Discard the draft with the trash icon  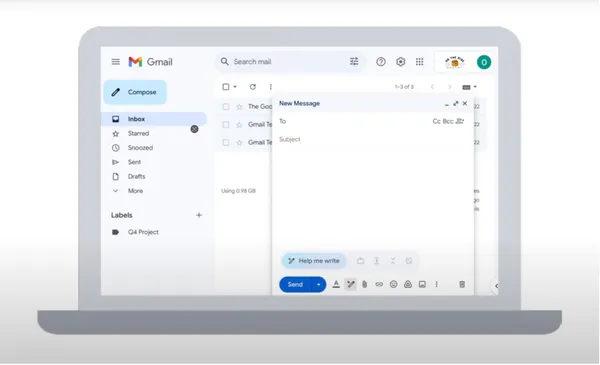click(x=462, y=284)
